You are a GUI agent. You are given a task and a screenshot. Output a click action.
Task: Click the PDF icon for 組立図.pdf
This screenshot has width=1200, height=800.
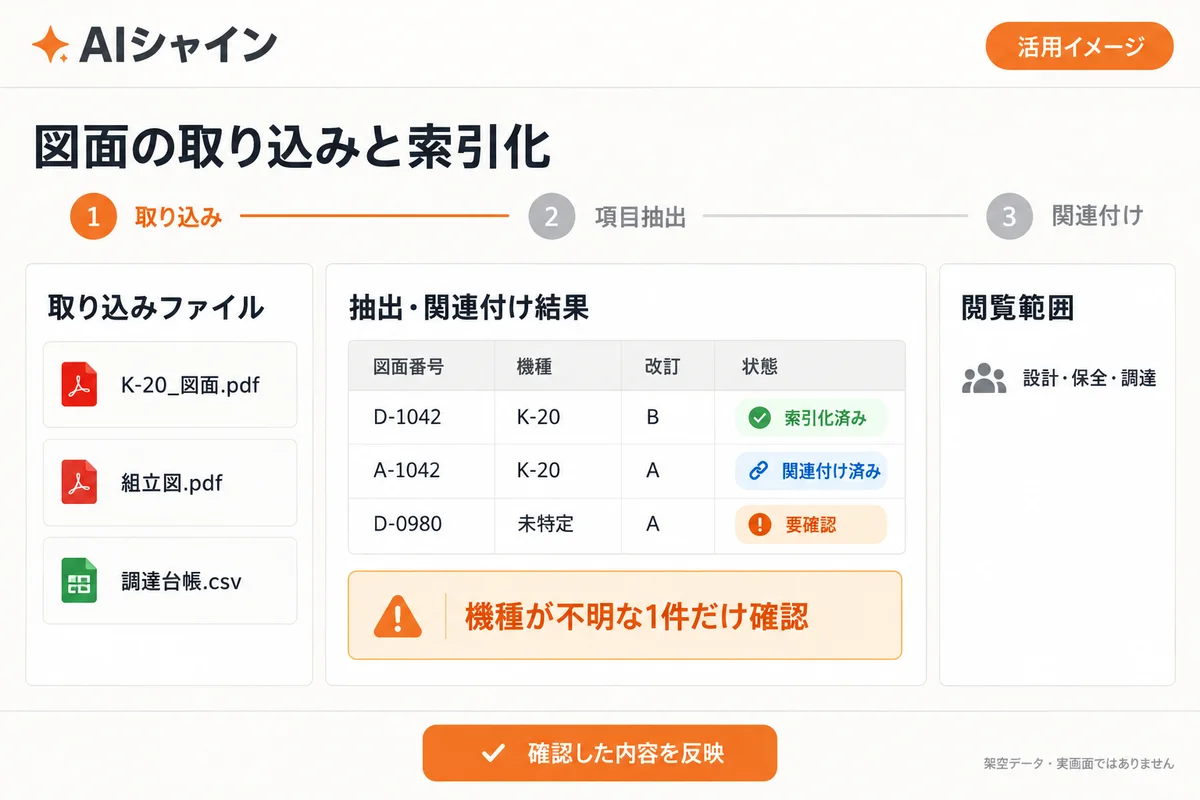click(x=79, y=482)
